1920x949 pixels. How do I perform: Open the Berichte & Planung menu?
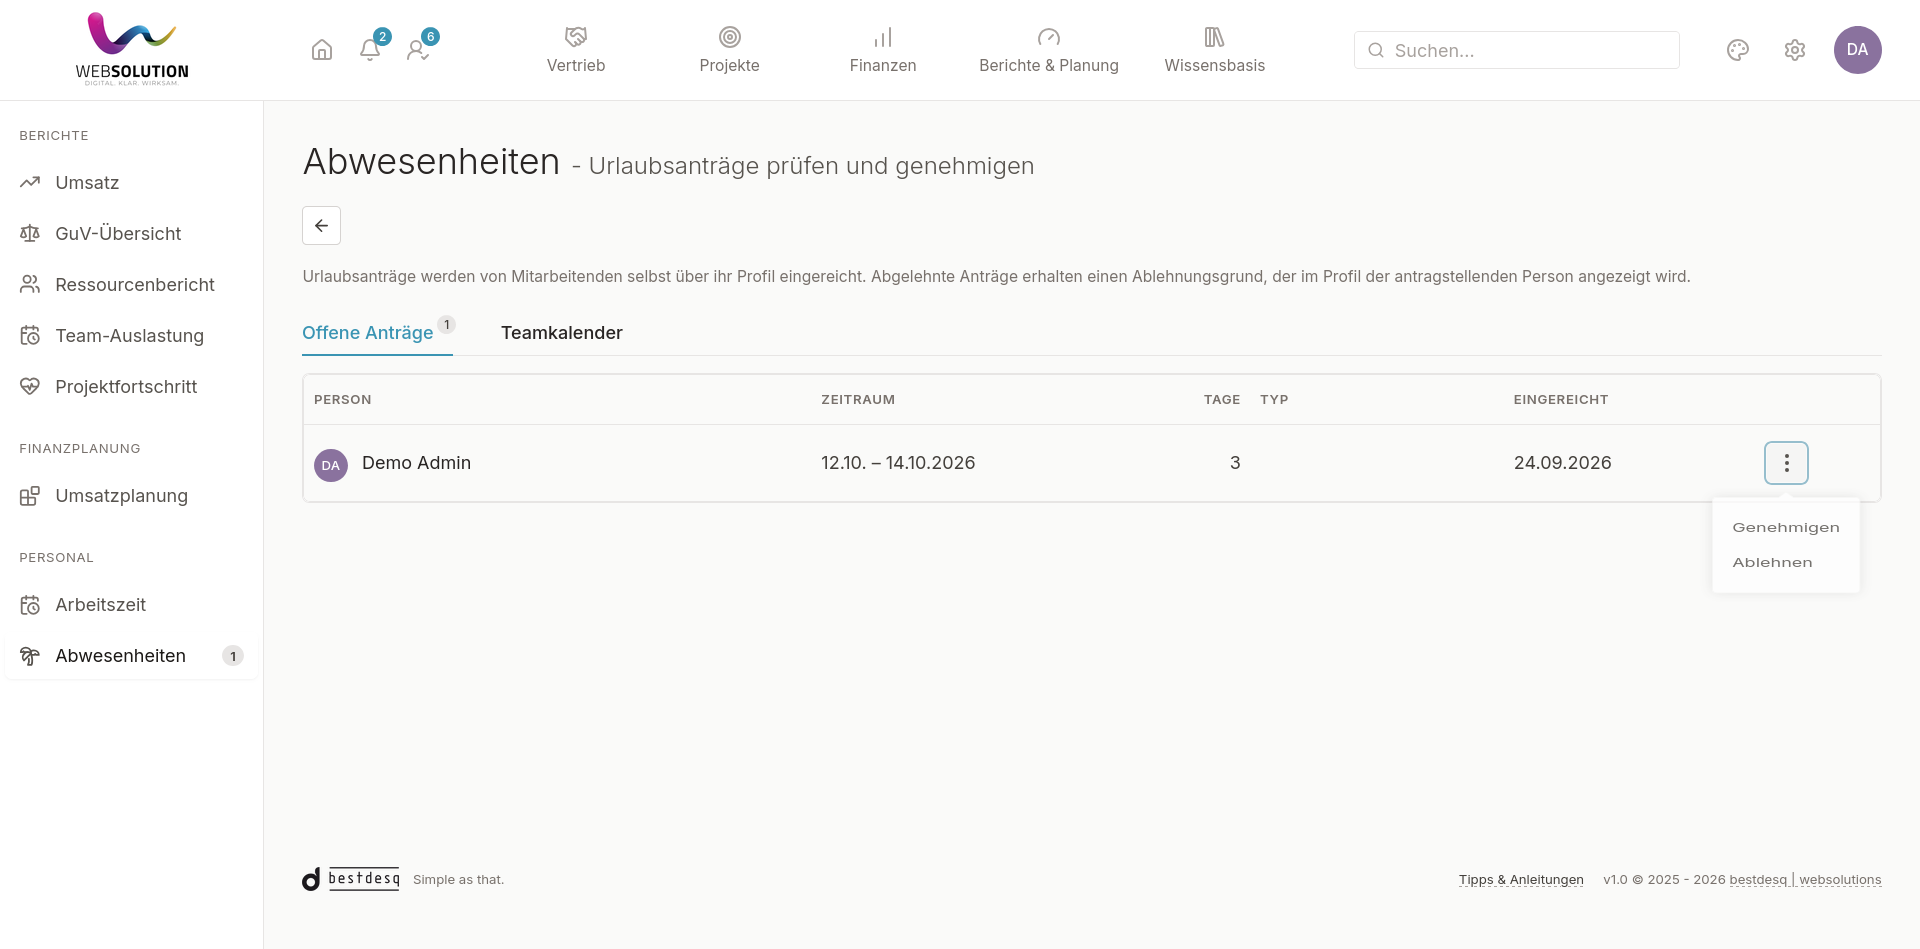pyautogui.click(x=1049, y=50)
